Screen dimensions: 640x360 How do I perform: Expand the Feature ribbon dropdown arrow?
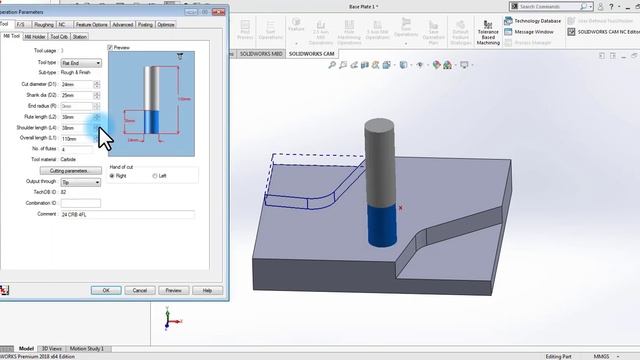pos(296,43)
